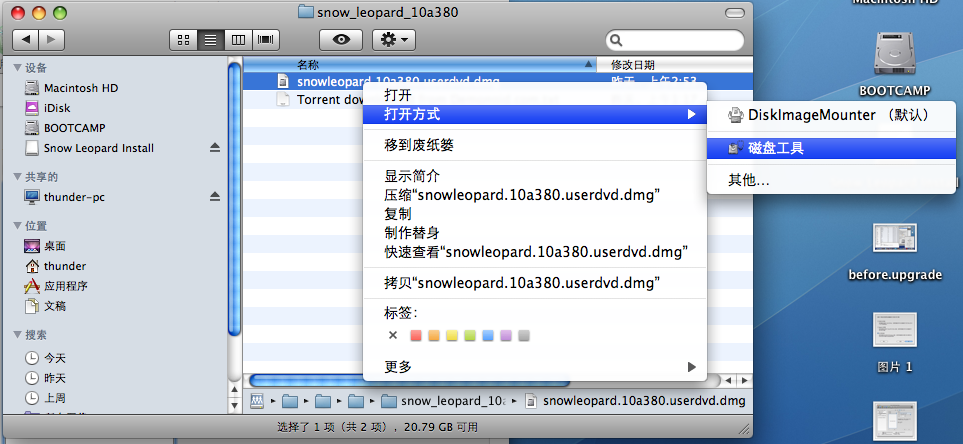The height and width of the screenshot is (444, 963).
Task: Choose 打开 in the context menu
Action: pyautogui.click(x=534, y=95)
